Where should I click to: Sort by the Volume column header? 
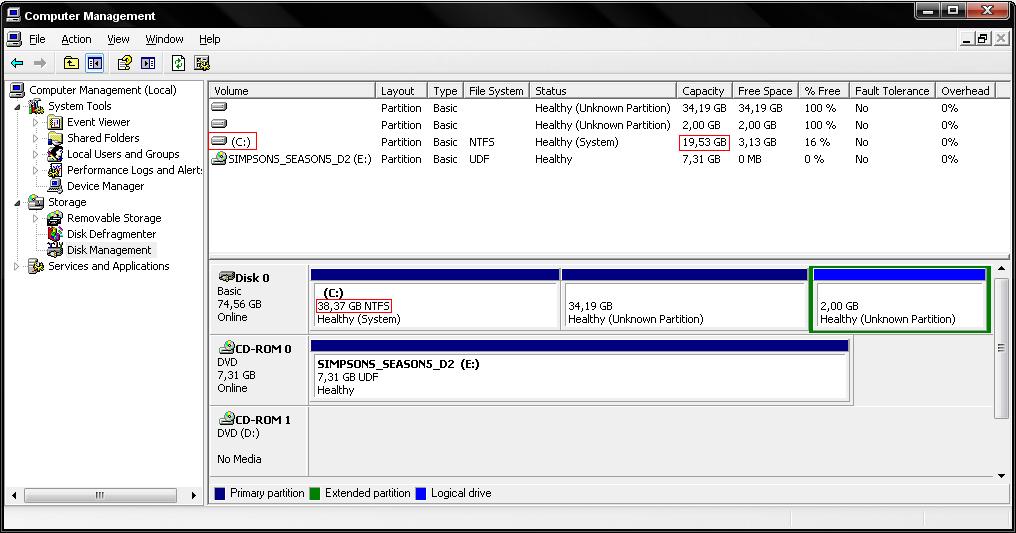[292, 91]
